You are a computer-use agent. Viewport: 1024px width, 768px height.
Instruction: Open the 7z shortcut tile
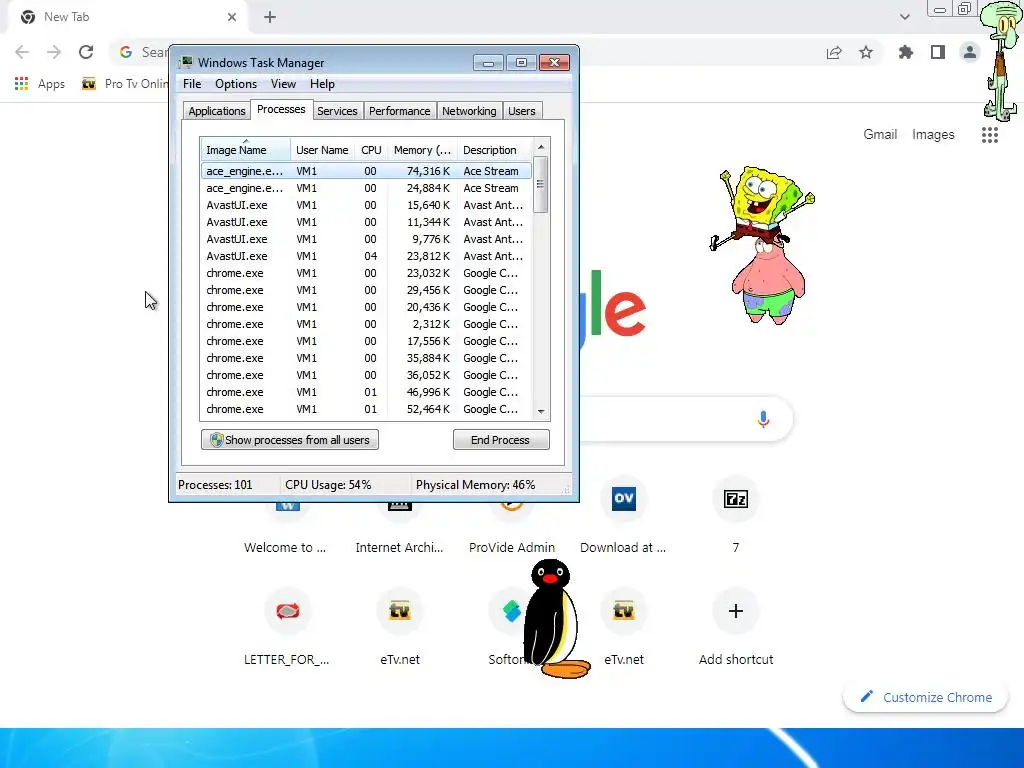(736, 517)
